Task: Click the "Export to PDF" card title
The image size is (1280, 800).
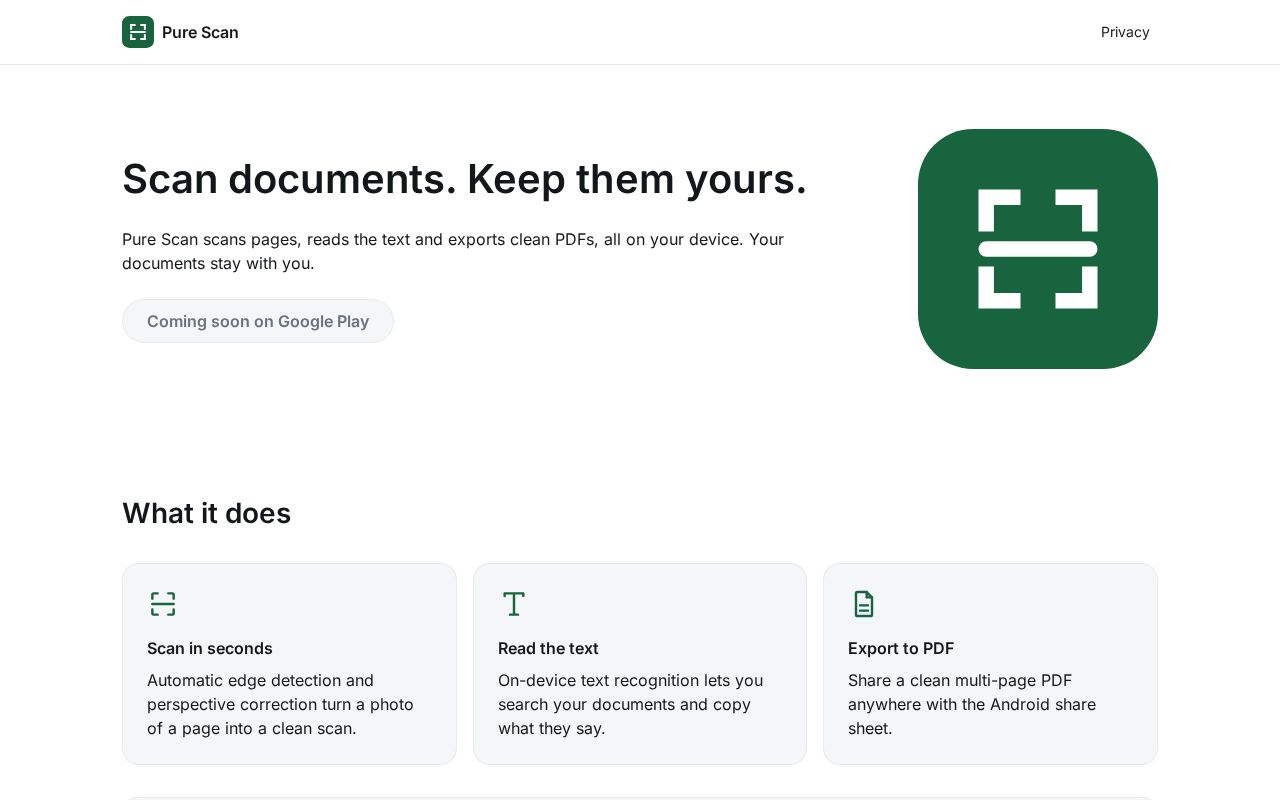Action: [x=901, y=648]
